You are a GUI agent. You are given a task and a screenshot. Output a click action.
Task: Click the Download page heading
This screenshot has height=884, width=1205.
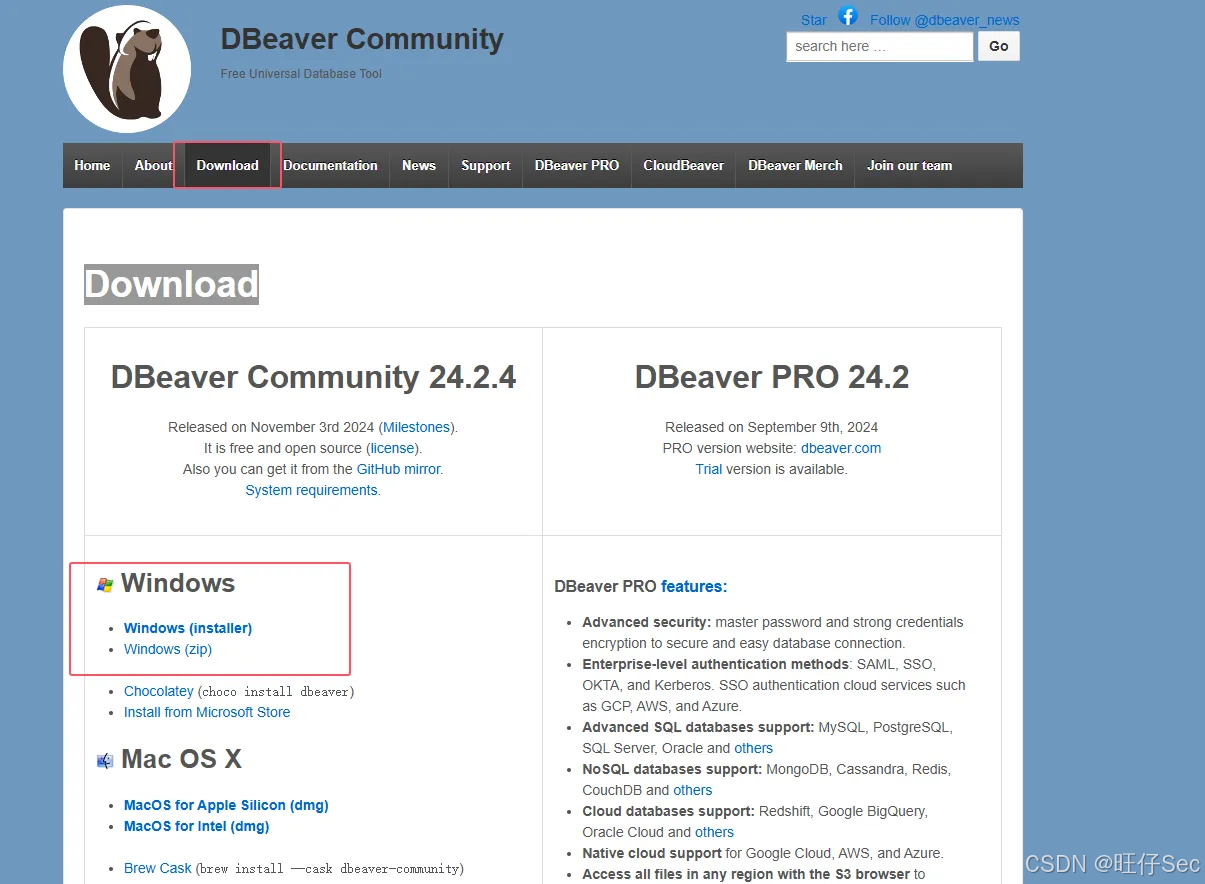(172, 284)
